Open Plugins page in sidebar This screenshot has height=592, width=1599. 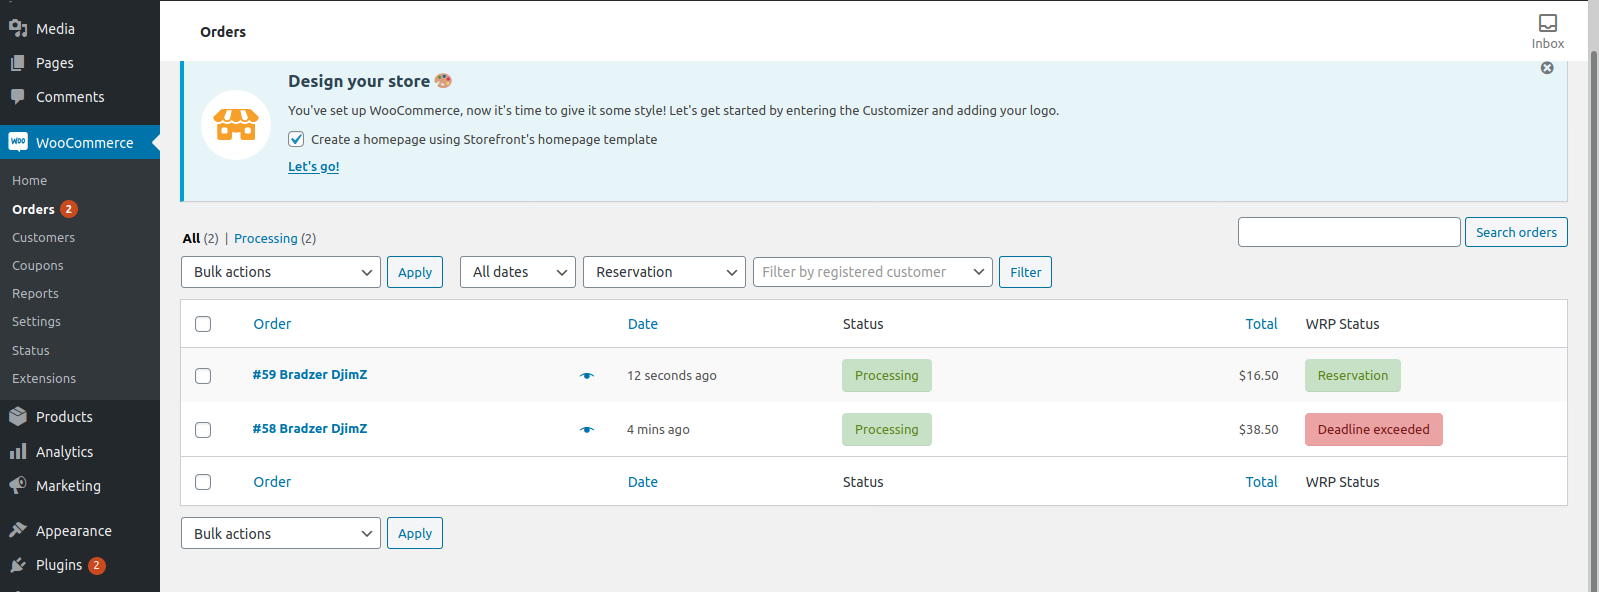[59, 565]
